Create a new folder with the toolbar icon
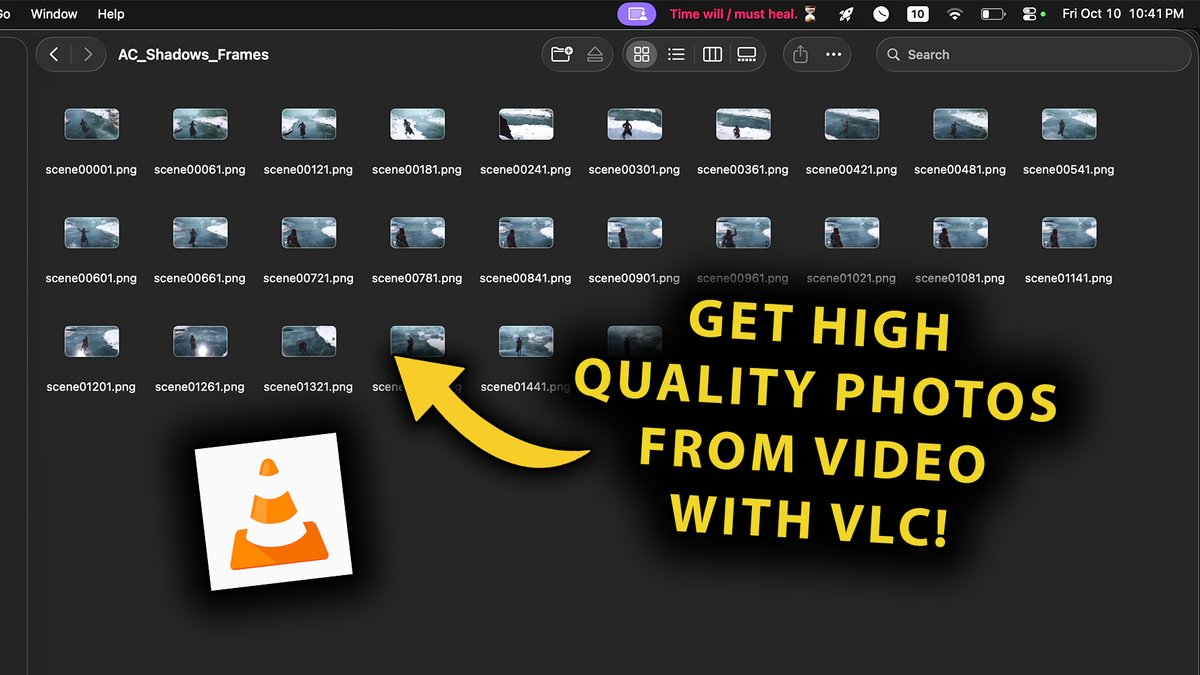Screen dimensions: 1200x675 coord(562,55)
